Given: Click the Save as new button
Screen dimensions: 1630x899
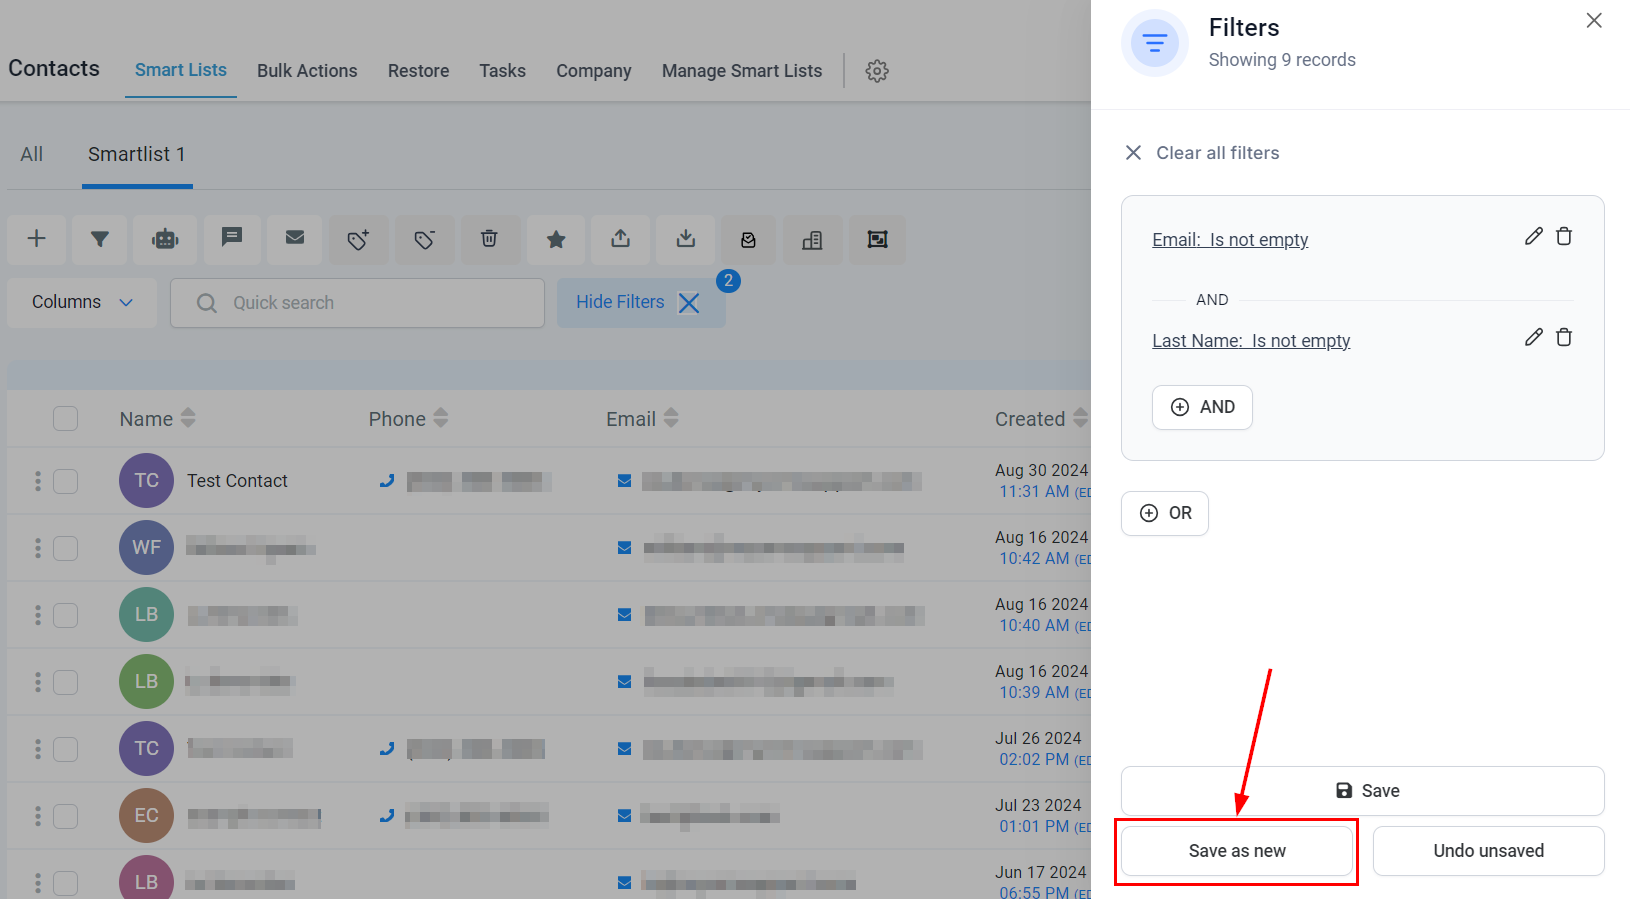Looking at the screenshot, I should 1237,851.
